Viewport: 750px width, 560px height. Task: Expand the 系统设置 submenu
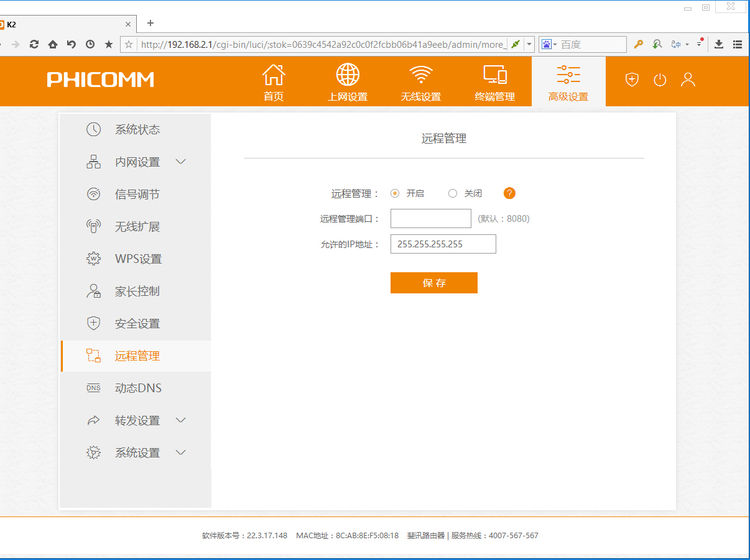click(x=181, y=452)
